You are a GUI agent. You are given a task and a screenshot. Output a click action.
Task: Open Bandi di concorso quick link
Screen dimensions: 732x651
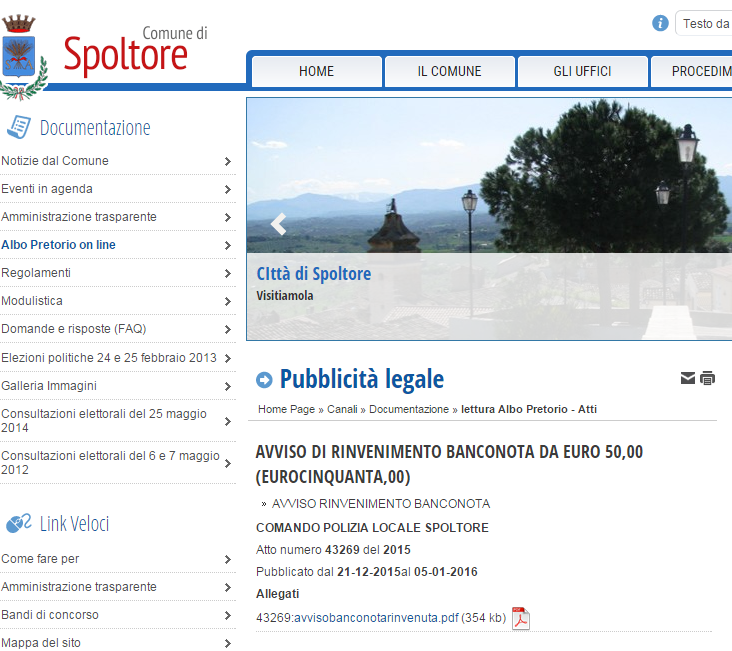point(50,615)
